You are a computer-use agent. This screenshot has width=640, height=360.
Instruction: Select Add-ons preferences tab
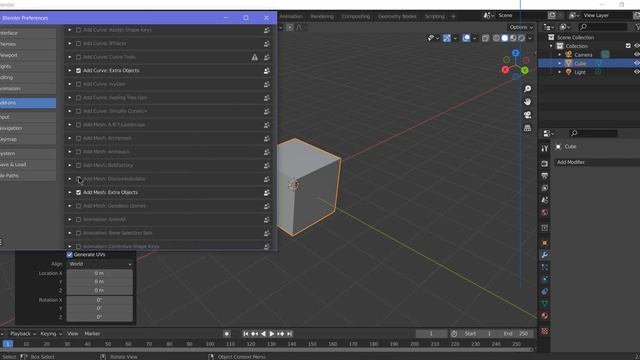[28, 103]
